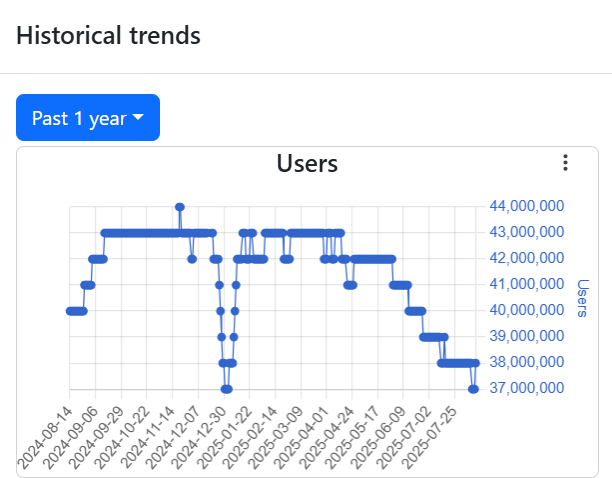Open the Past 1 year dropdown
Image resolution: width=612 pixels, height=478 pixels.
pyautogui.click(x=88, y=118)
